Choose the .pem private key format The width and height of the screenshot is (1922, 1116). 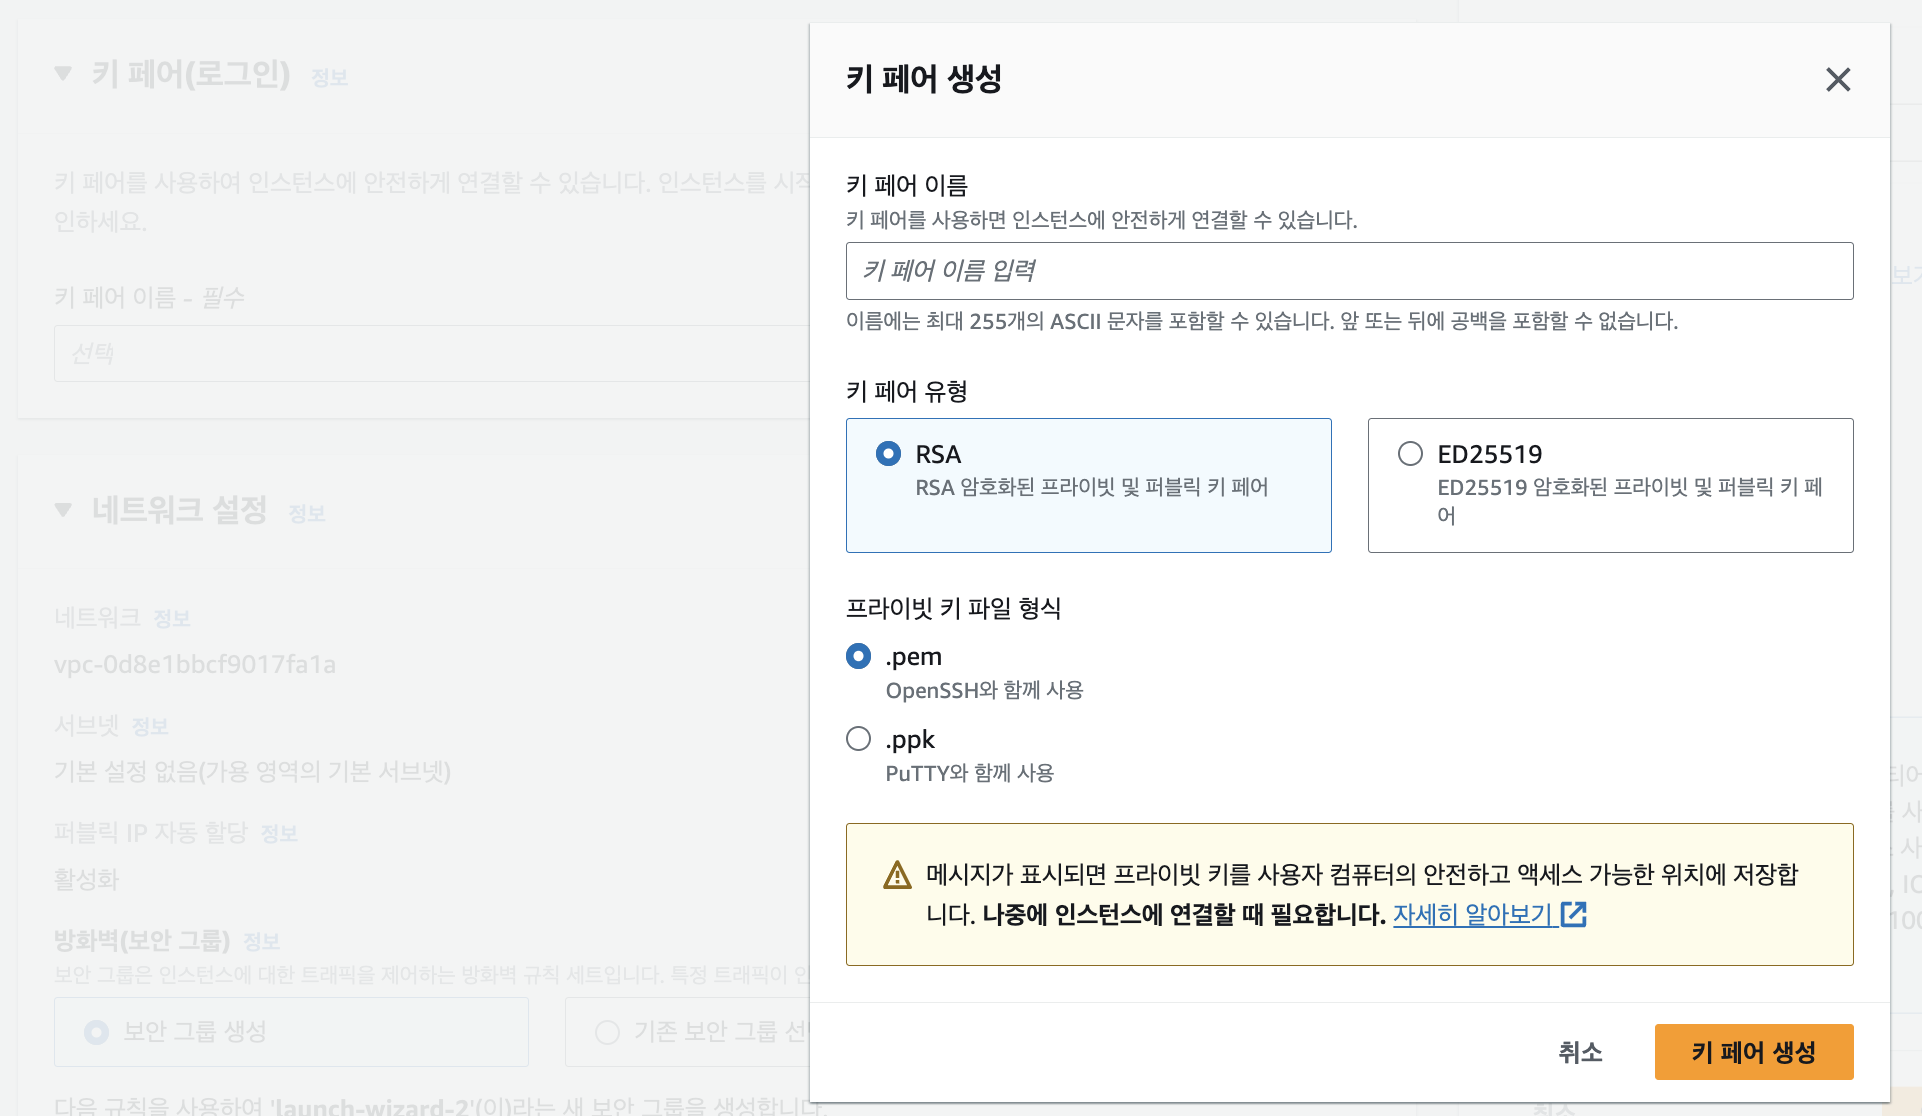click(858, 656)
